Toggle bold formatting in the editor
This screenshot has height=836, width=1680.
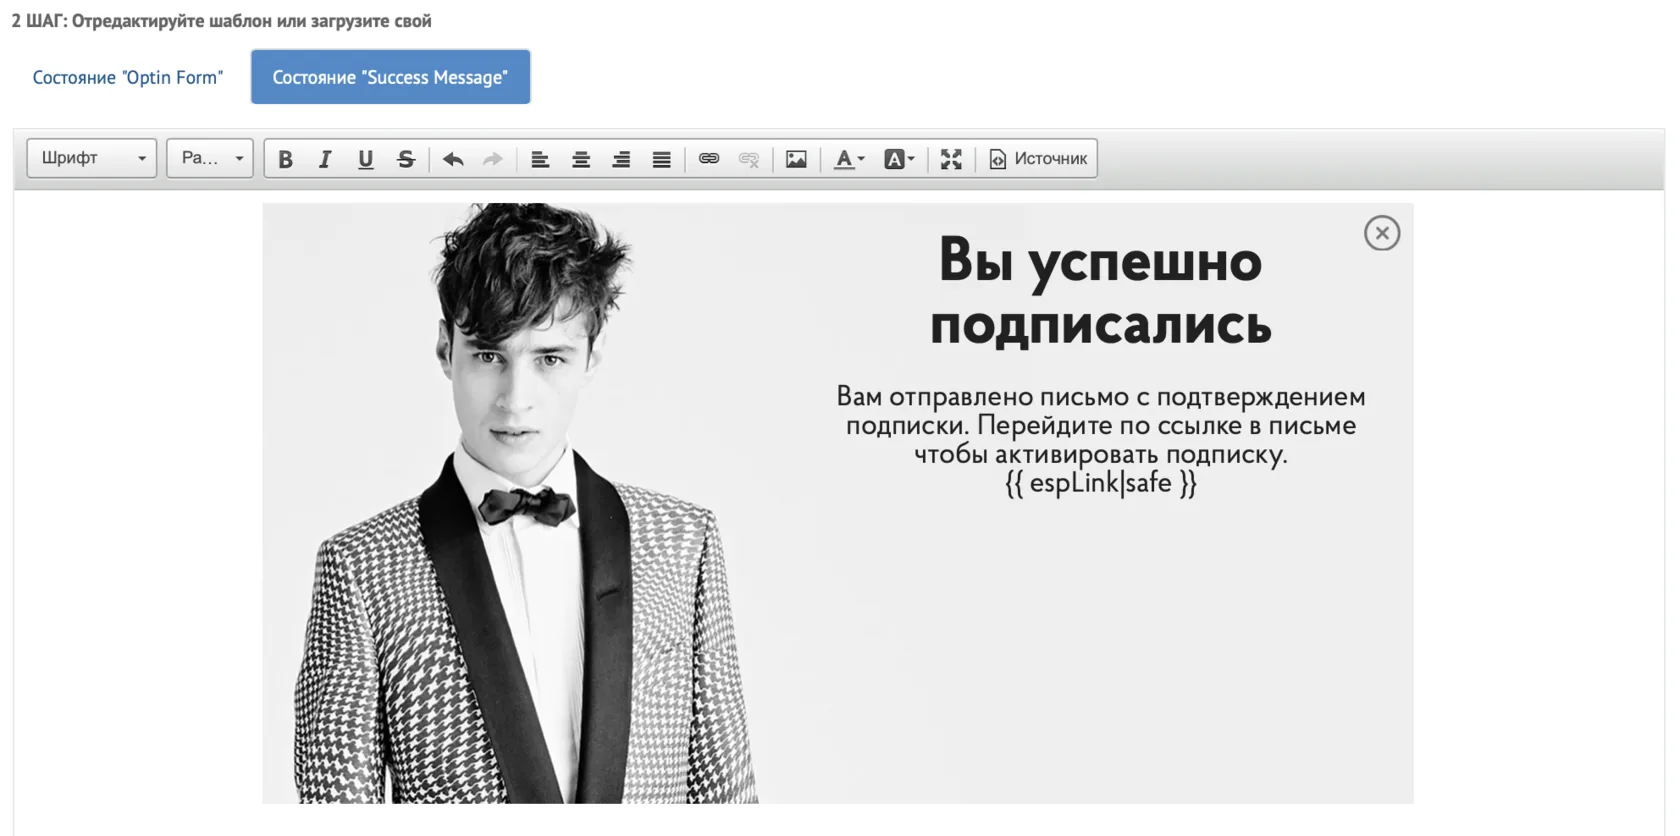285,159
